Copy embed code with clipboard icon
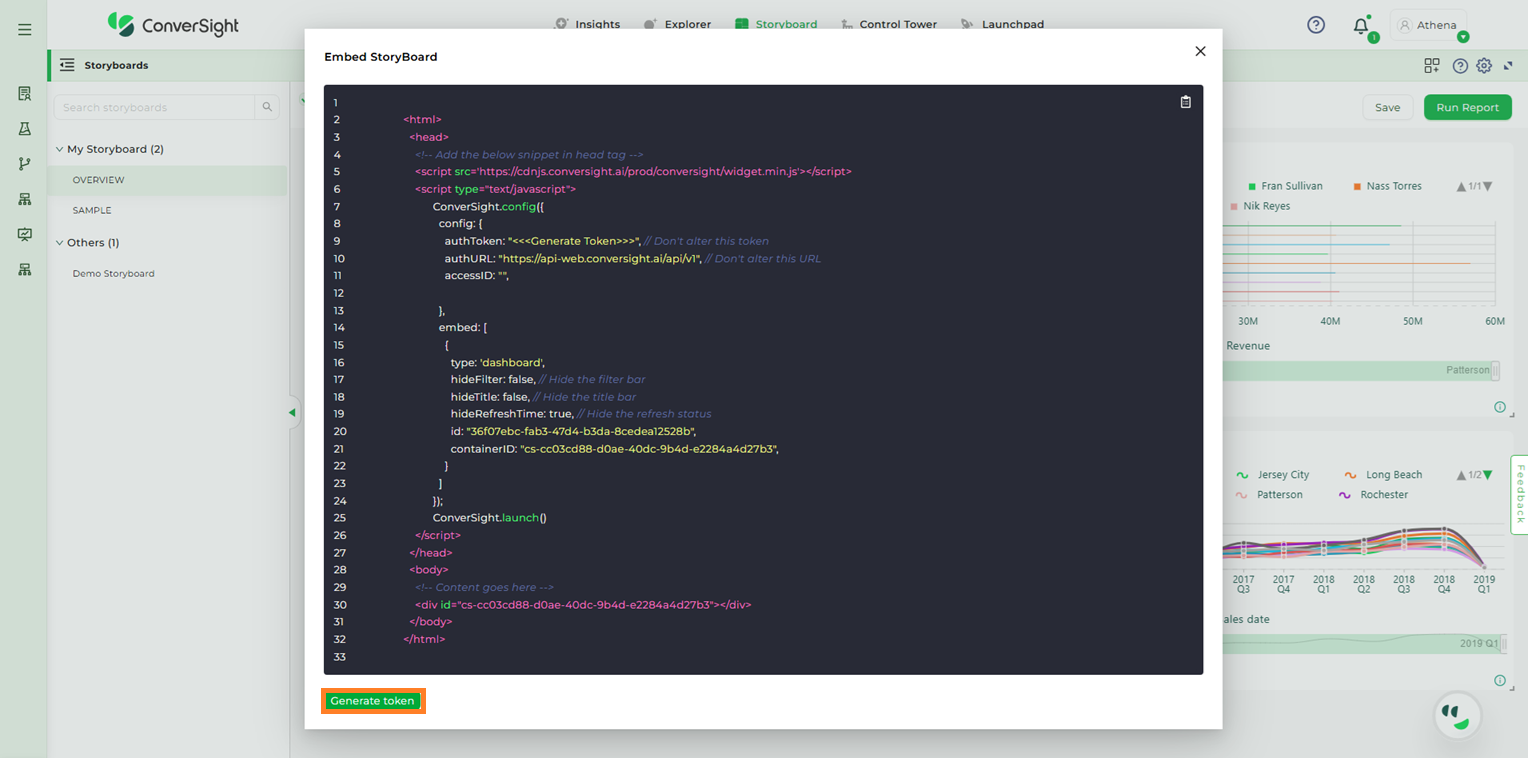The width and height of the screenshot is (1528, 758). [1185, 102]
